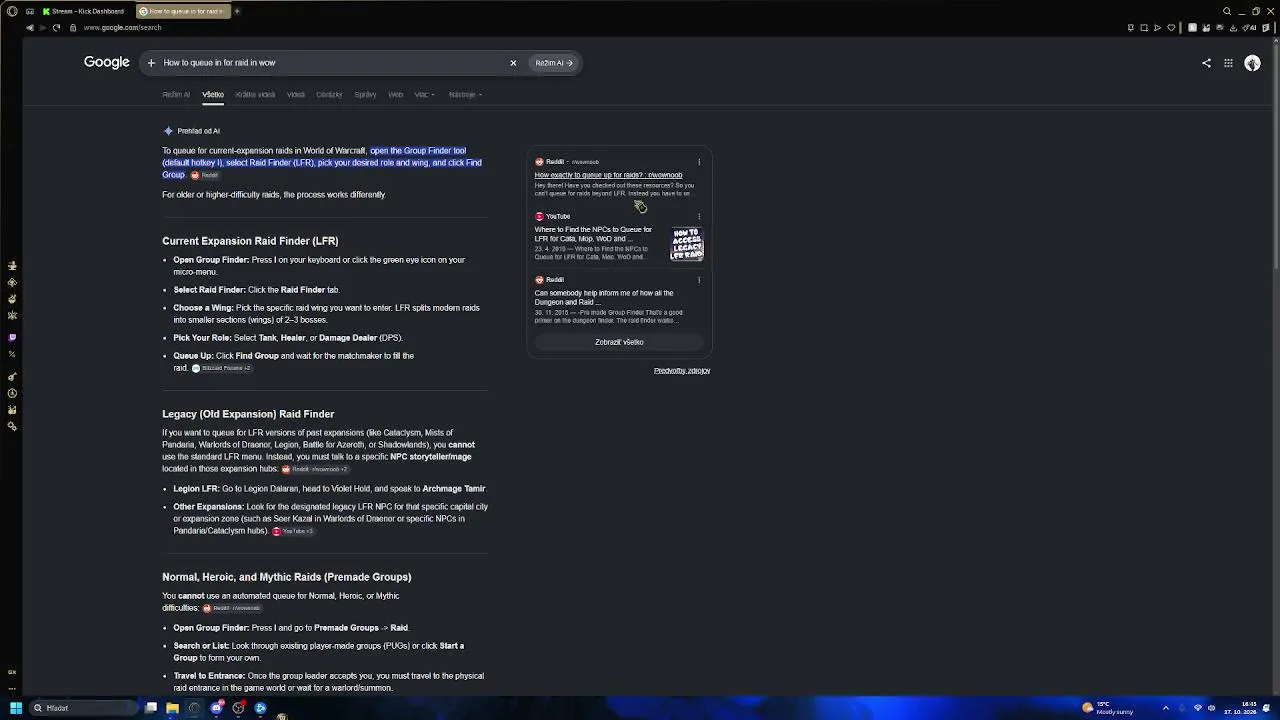
Task: Open the downloads toolbar icon
Action: pyautogui.click(x=1235, y=28)
